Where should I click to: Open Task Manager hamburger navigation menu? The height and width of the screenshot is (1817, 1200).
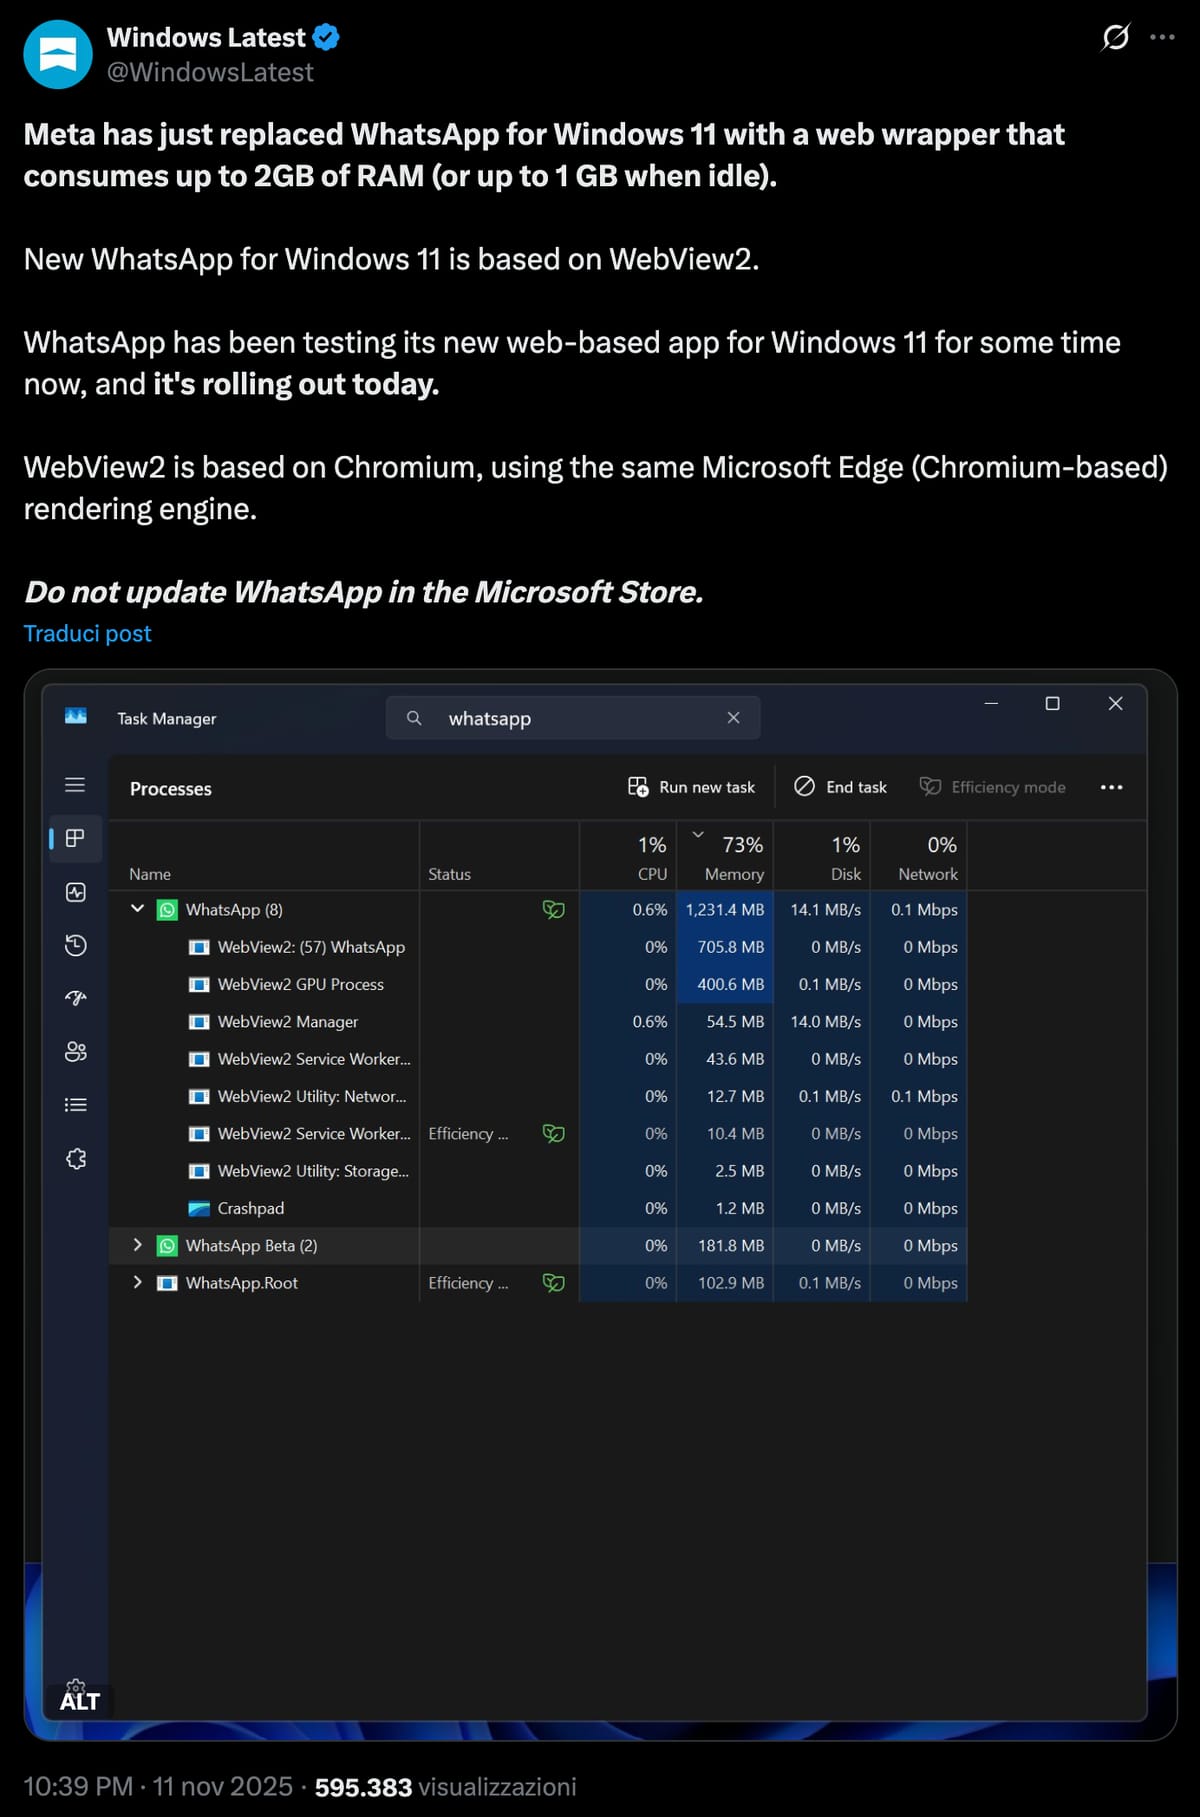(75, 785)
